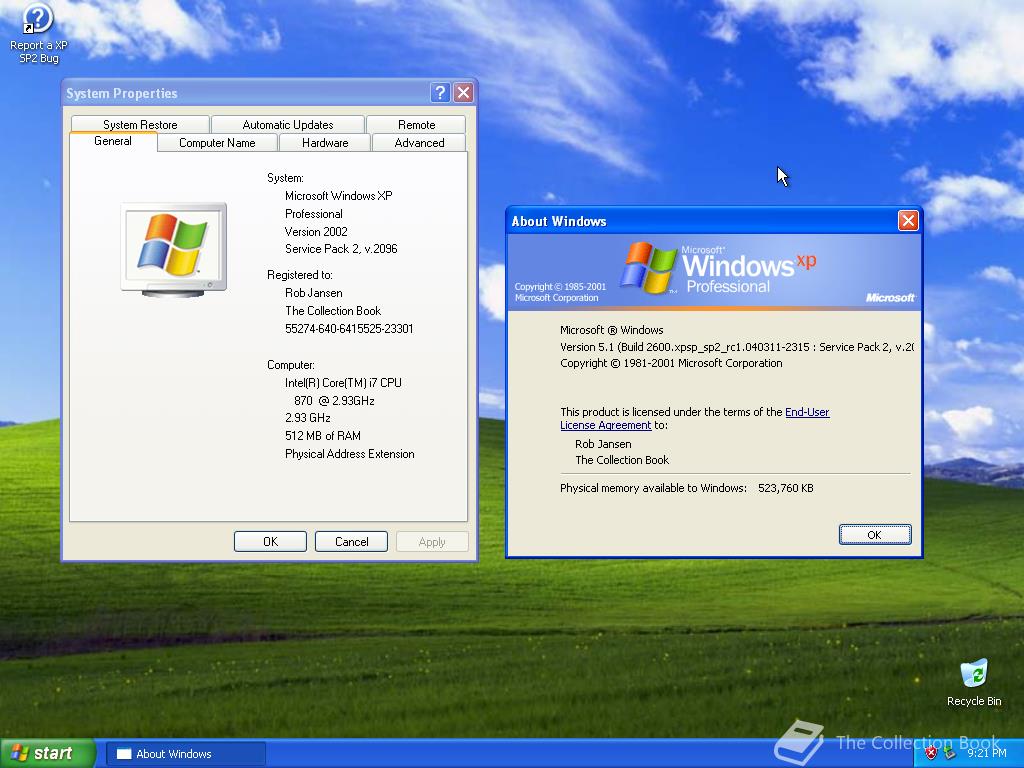Click the Start button
This screenshot has height=768, width=1024.
click(45, 752)
